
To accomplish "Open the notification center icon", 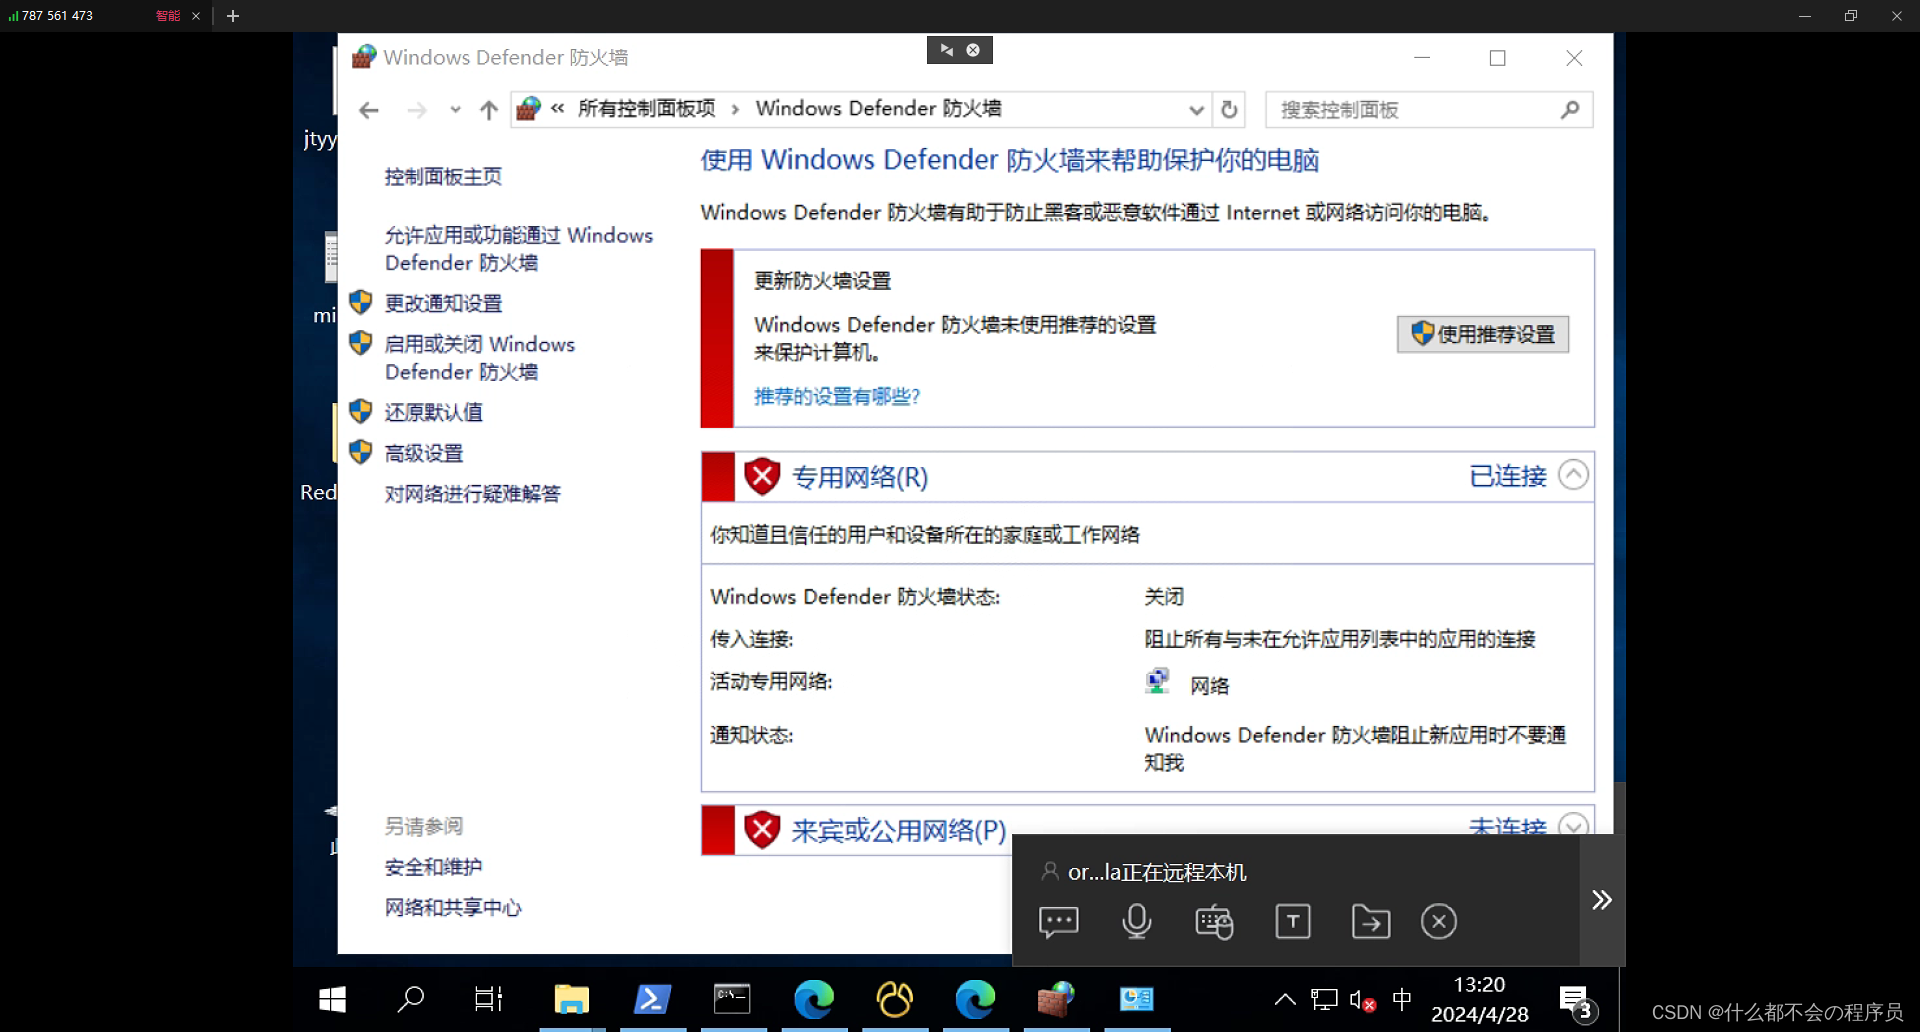I will pos(1577,1003).
